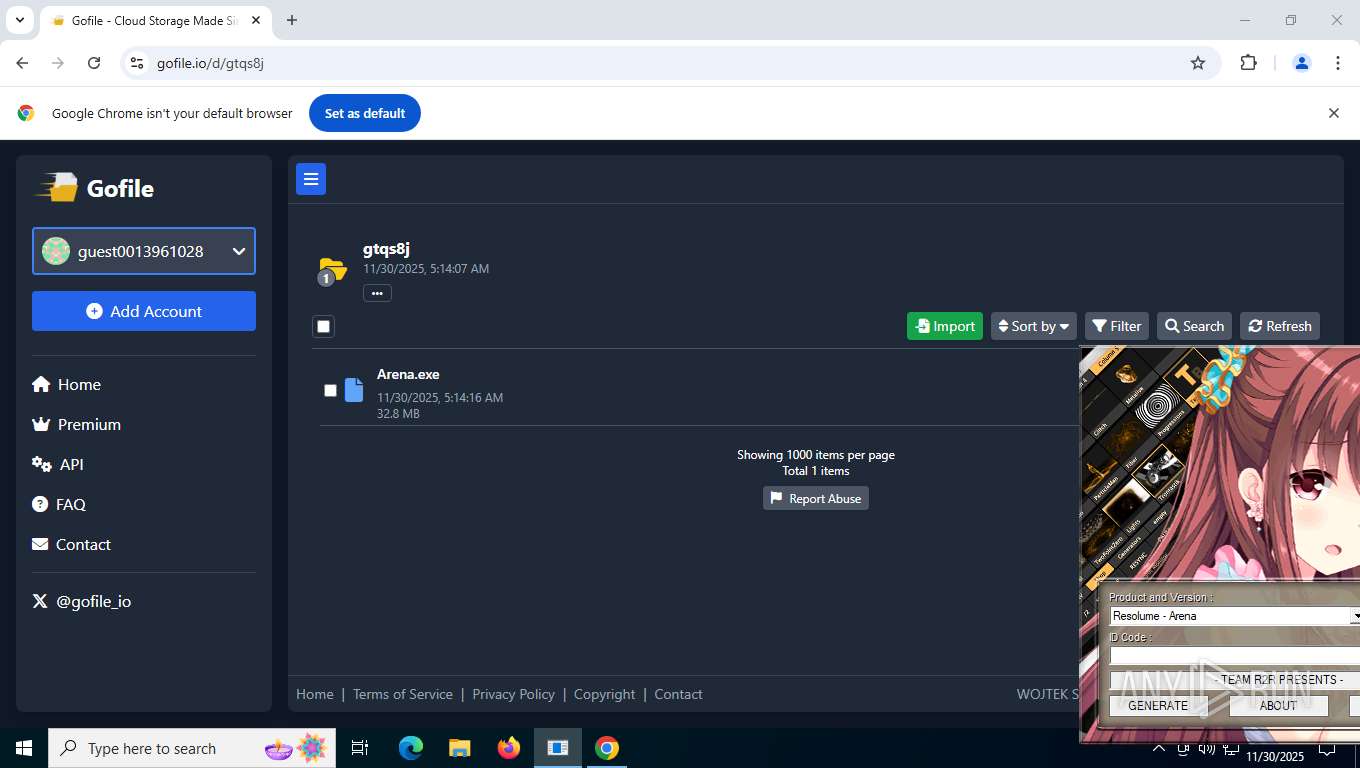Open the Chrome three-dot menu
The height and width of the screenshot is (768, 1360).
[x=1338, y=63]
